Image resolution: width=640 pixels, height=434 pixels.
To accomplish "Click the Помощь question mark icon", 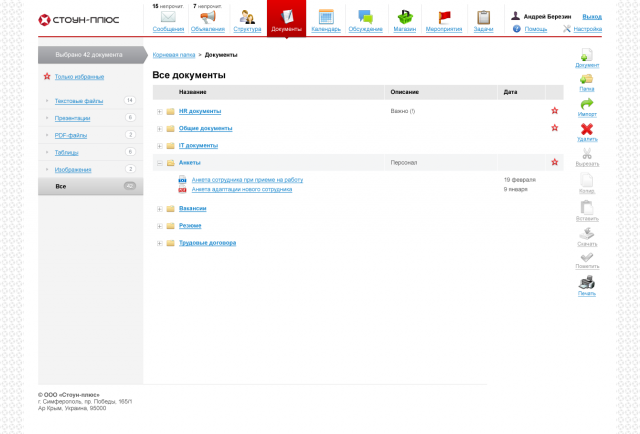I will 517,29.
